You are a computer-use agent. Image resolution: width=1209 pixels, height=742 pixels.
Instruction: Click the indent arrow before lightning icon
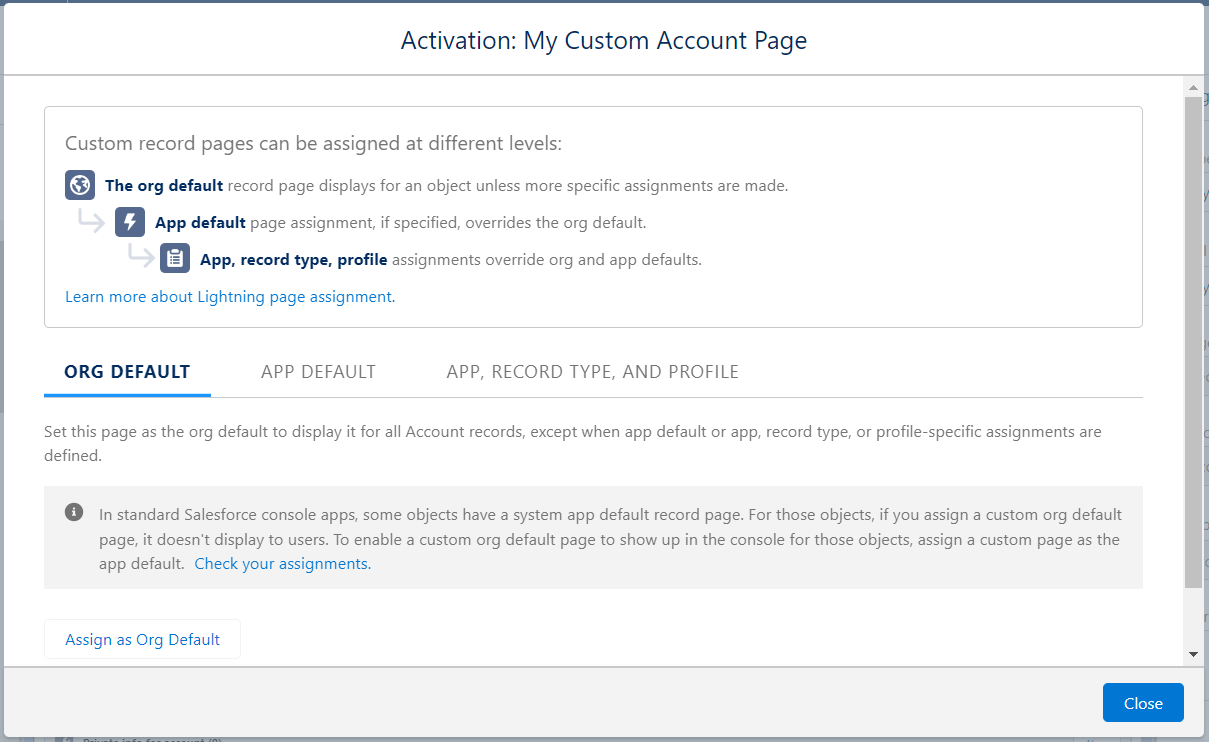pos(93,221)
